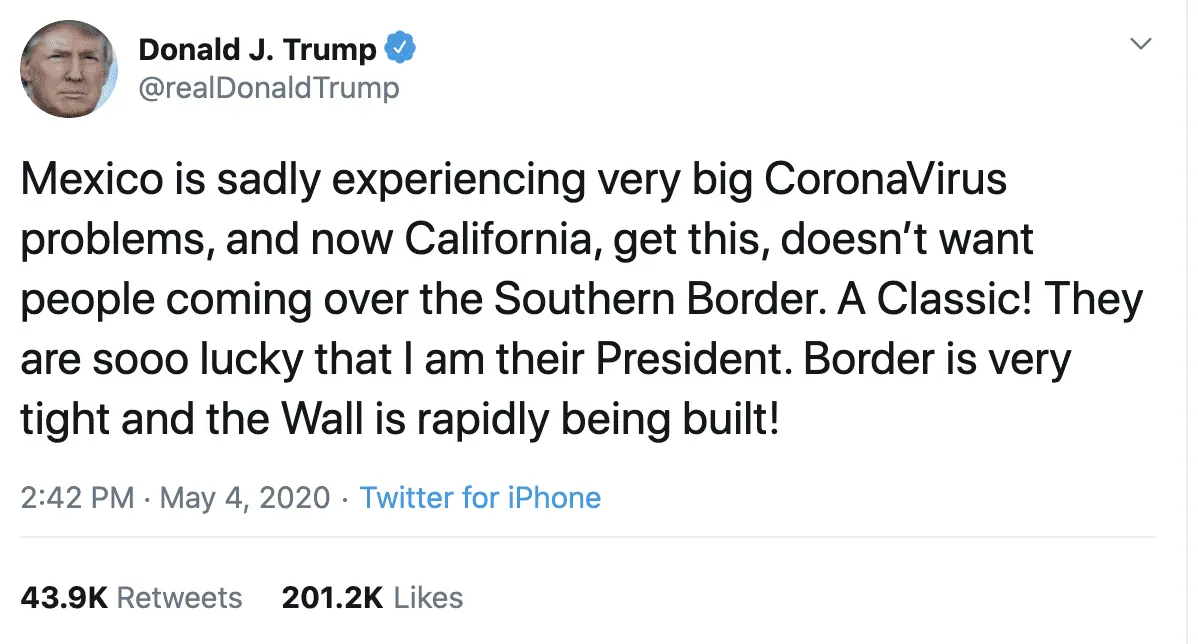Click the Likes label
This screenshot has width=1198, height=644.
click(x=428, y=598)
